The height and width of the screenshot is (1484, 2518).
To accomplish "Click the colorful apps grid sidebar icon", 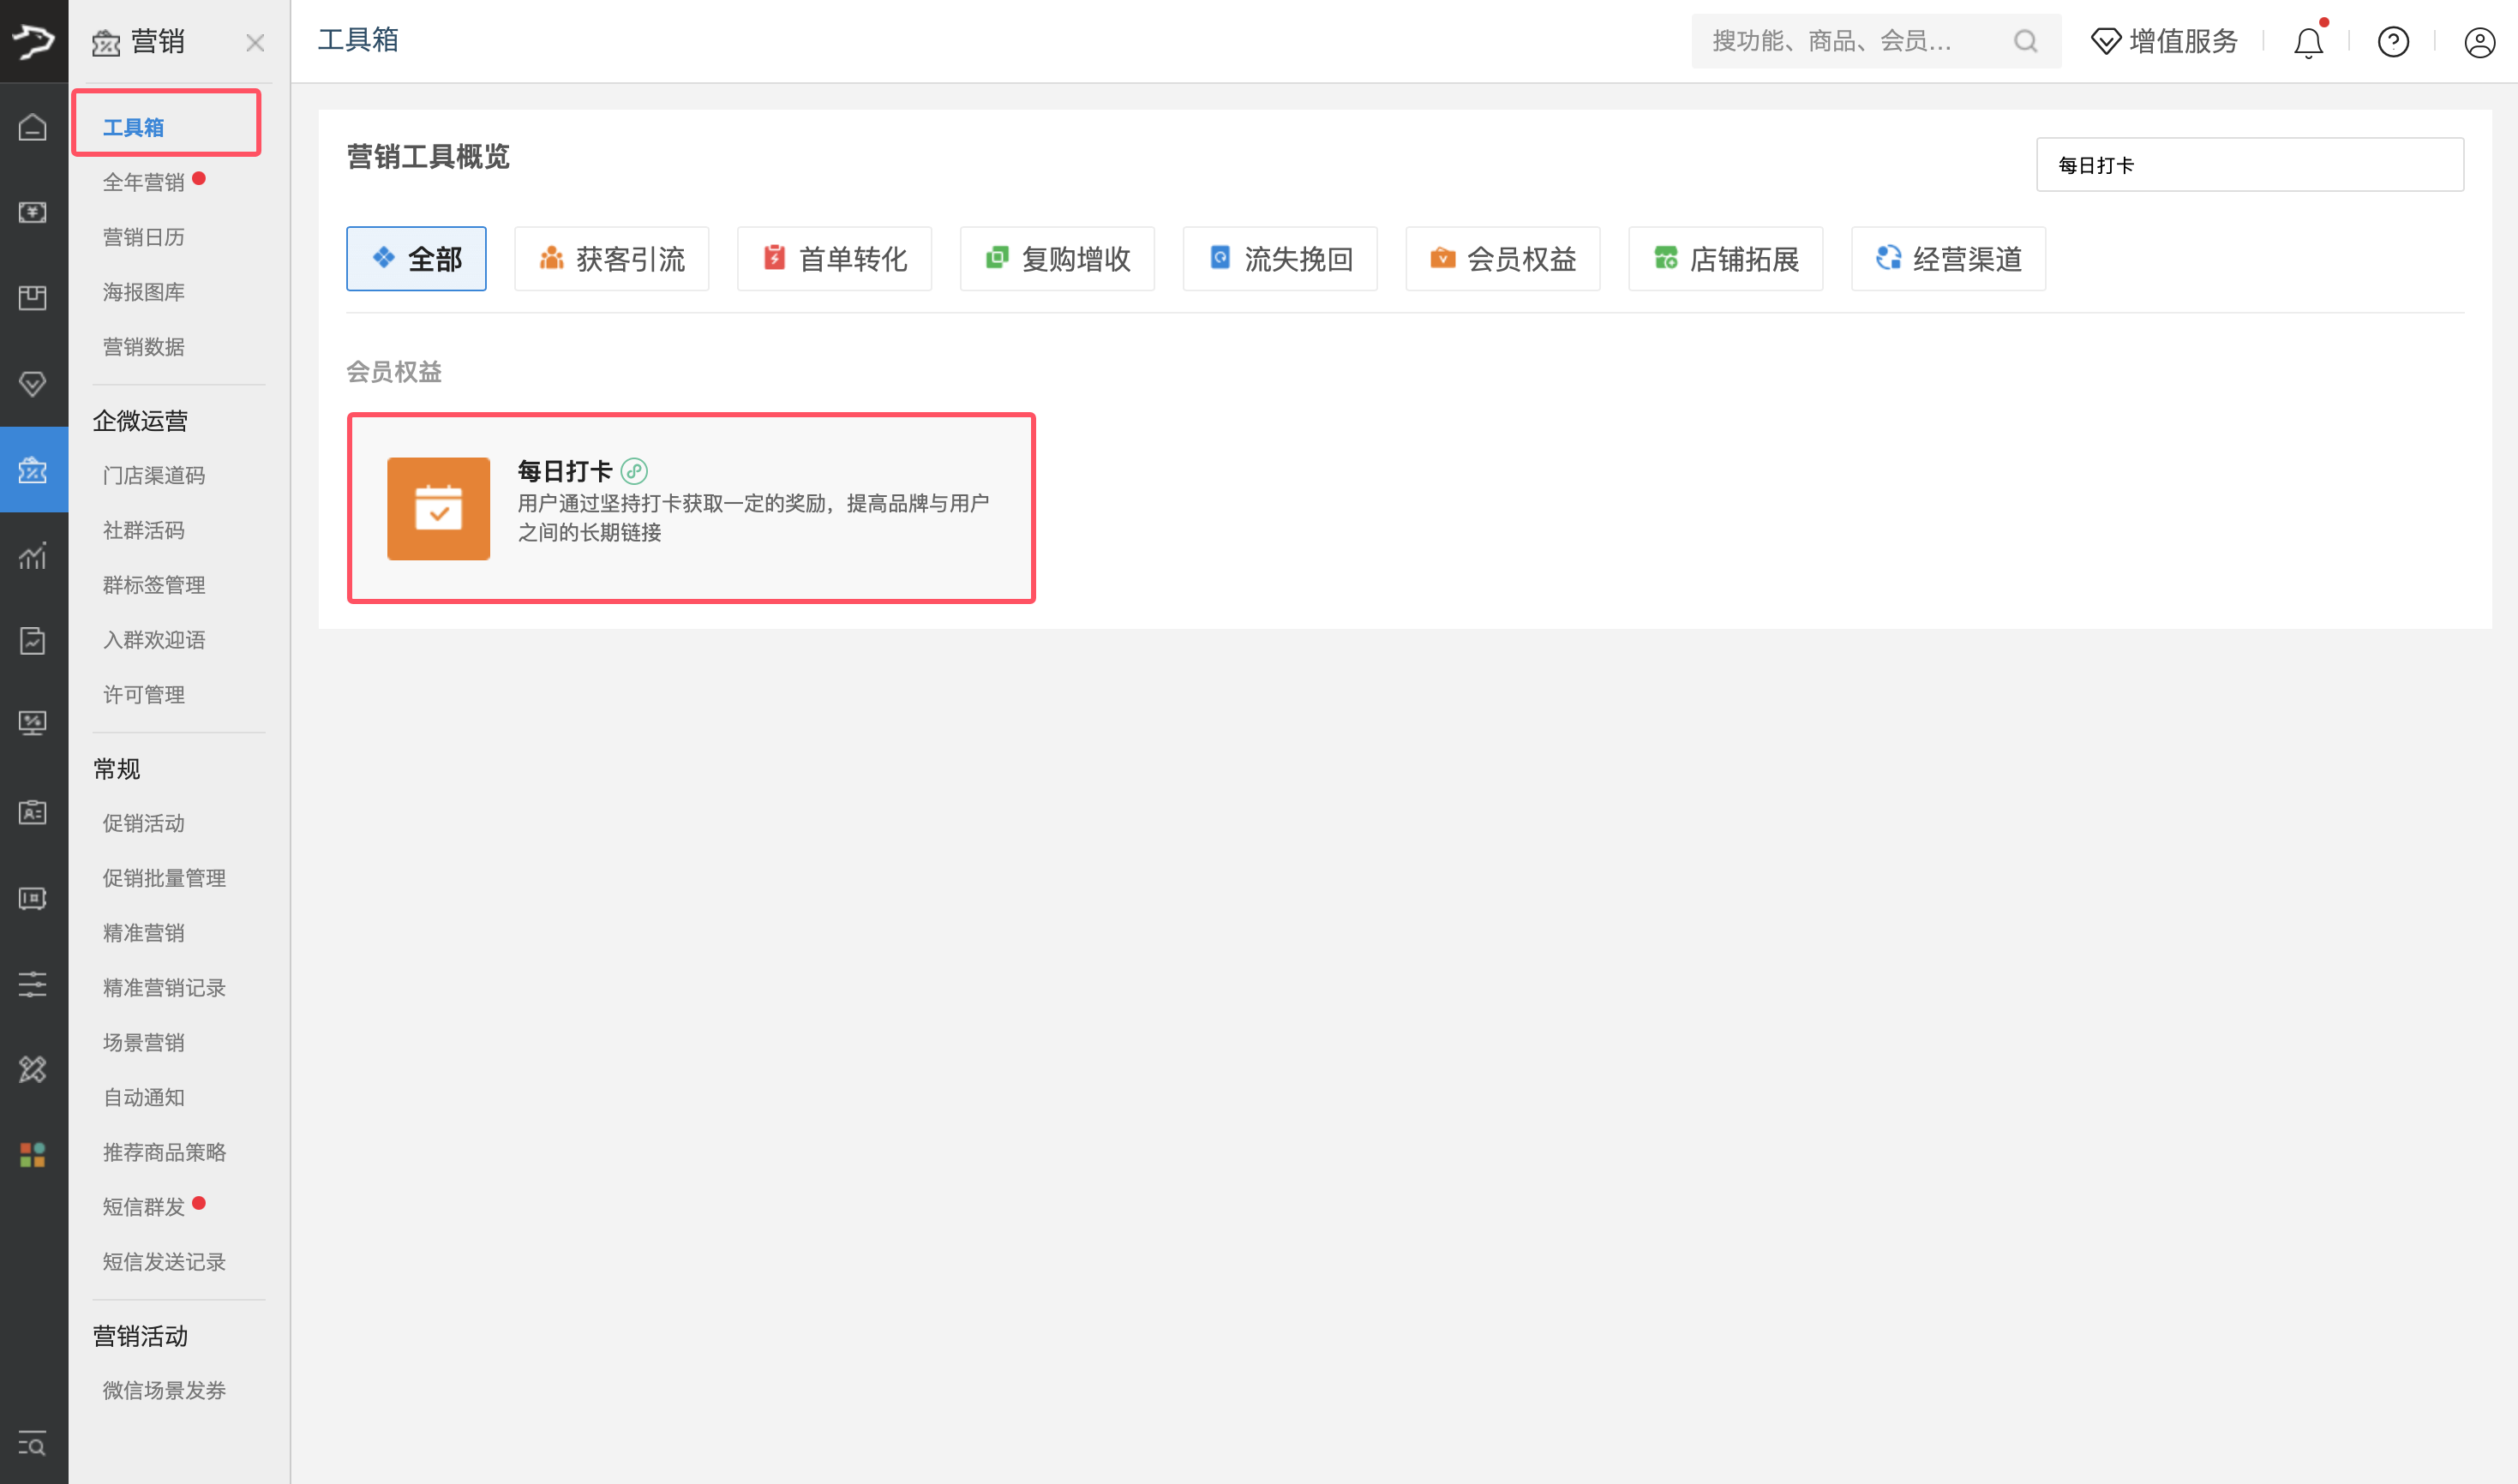I will click(x=33, y=1155).
